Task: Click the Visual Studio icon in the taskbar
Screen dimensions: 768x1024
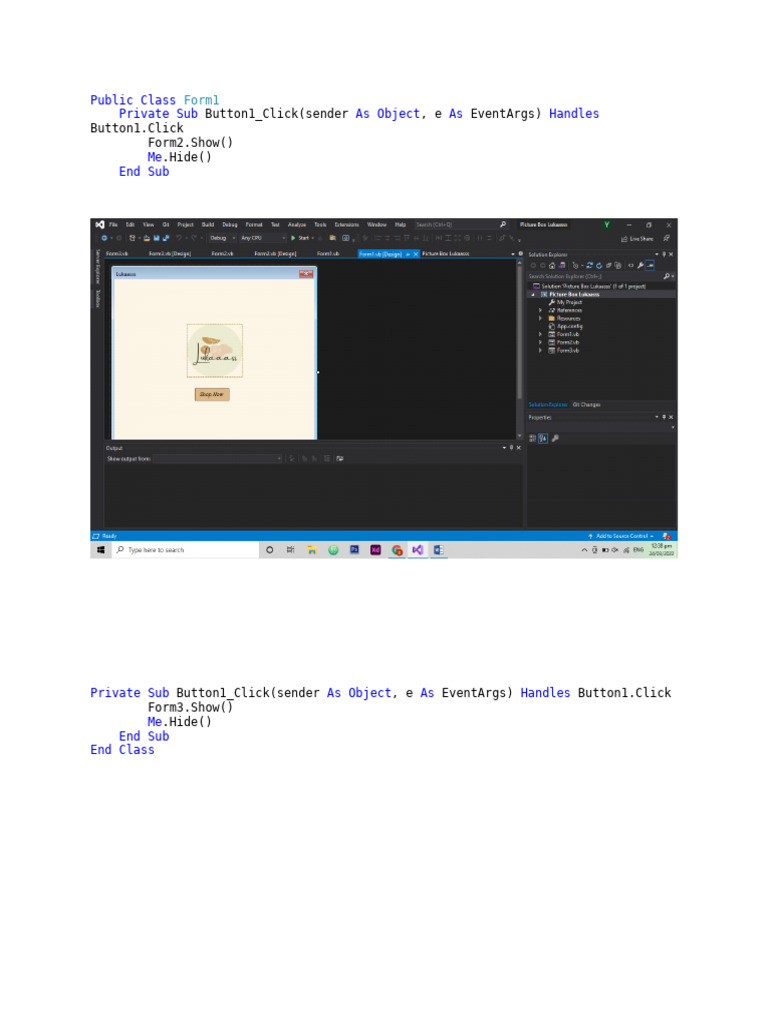Action: point(418,550)
